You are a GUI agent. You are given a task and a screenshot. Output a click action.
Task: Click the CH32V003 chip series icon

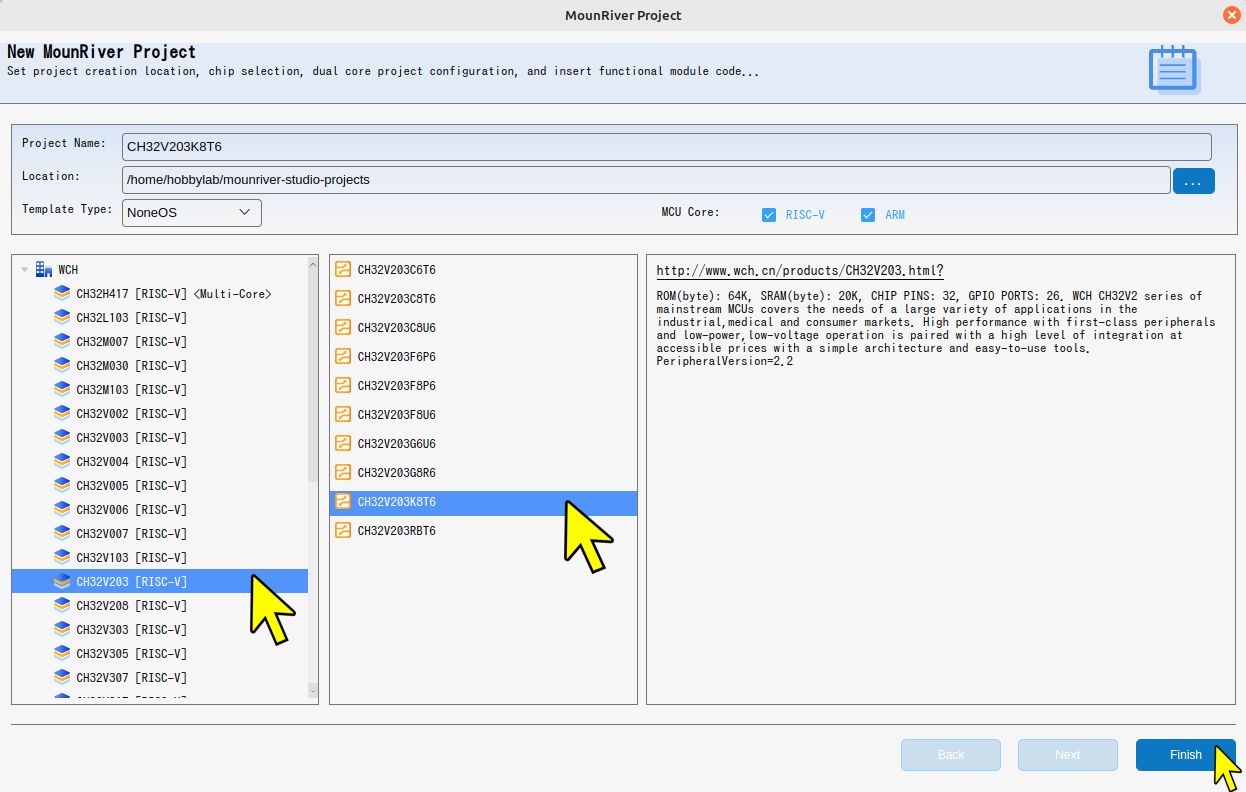coord(62,438)
